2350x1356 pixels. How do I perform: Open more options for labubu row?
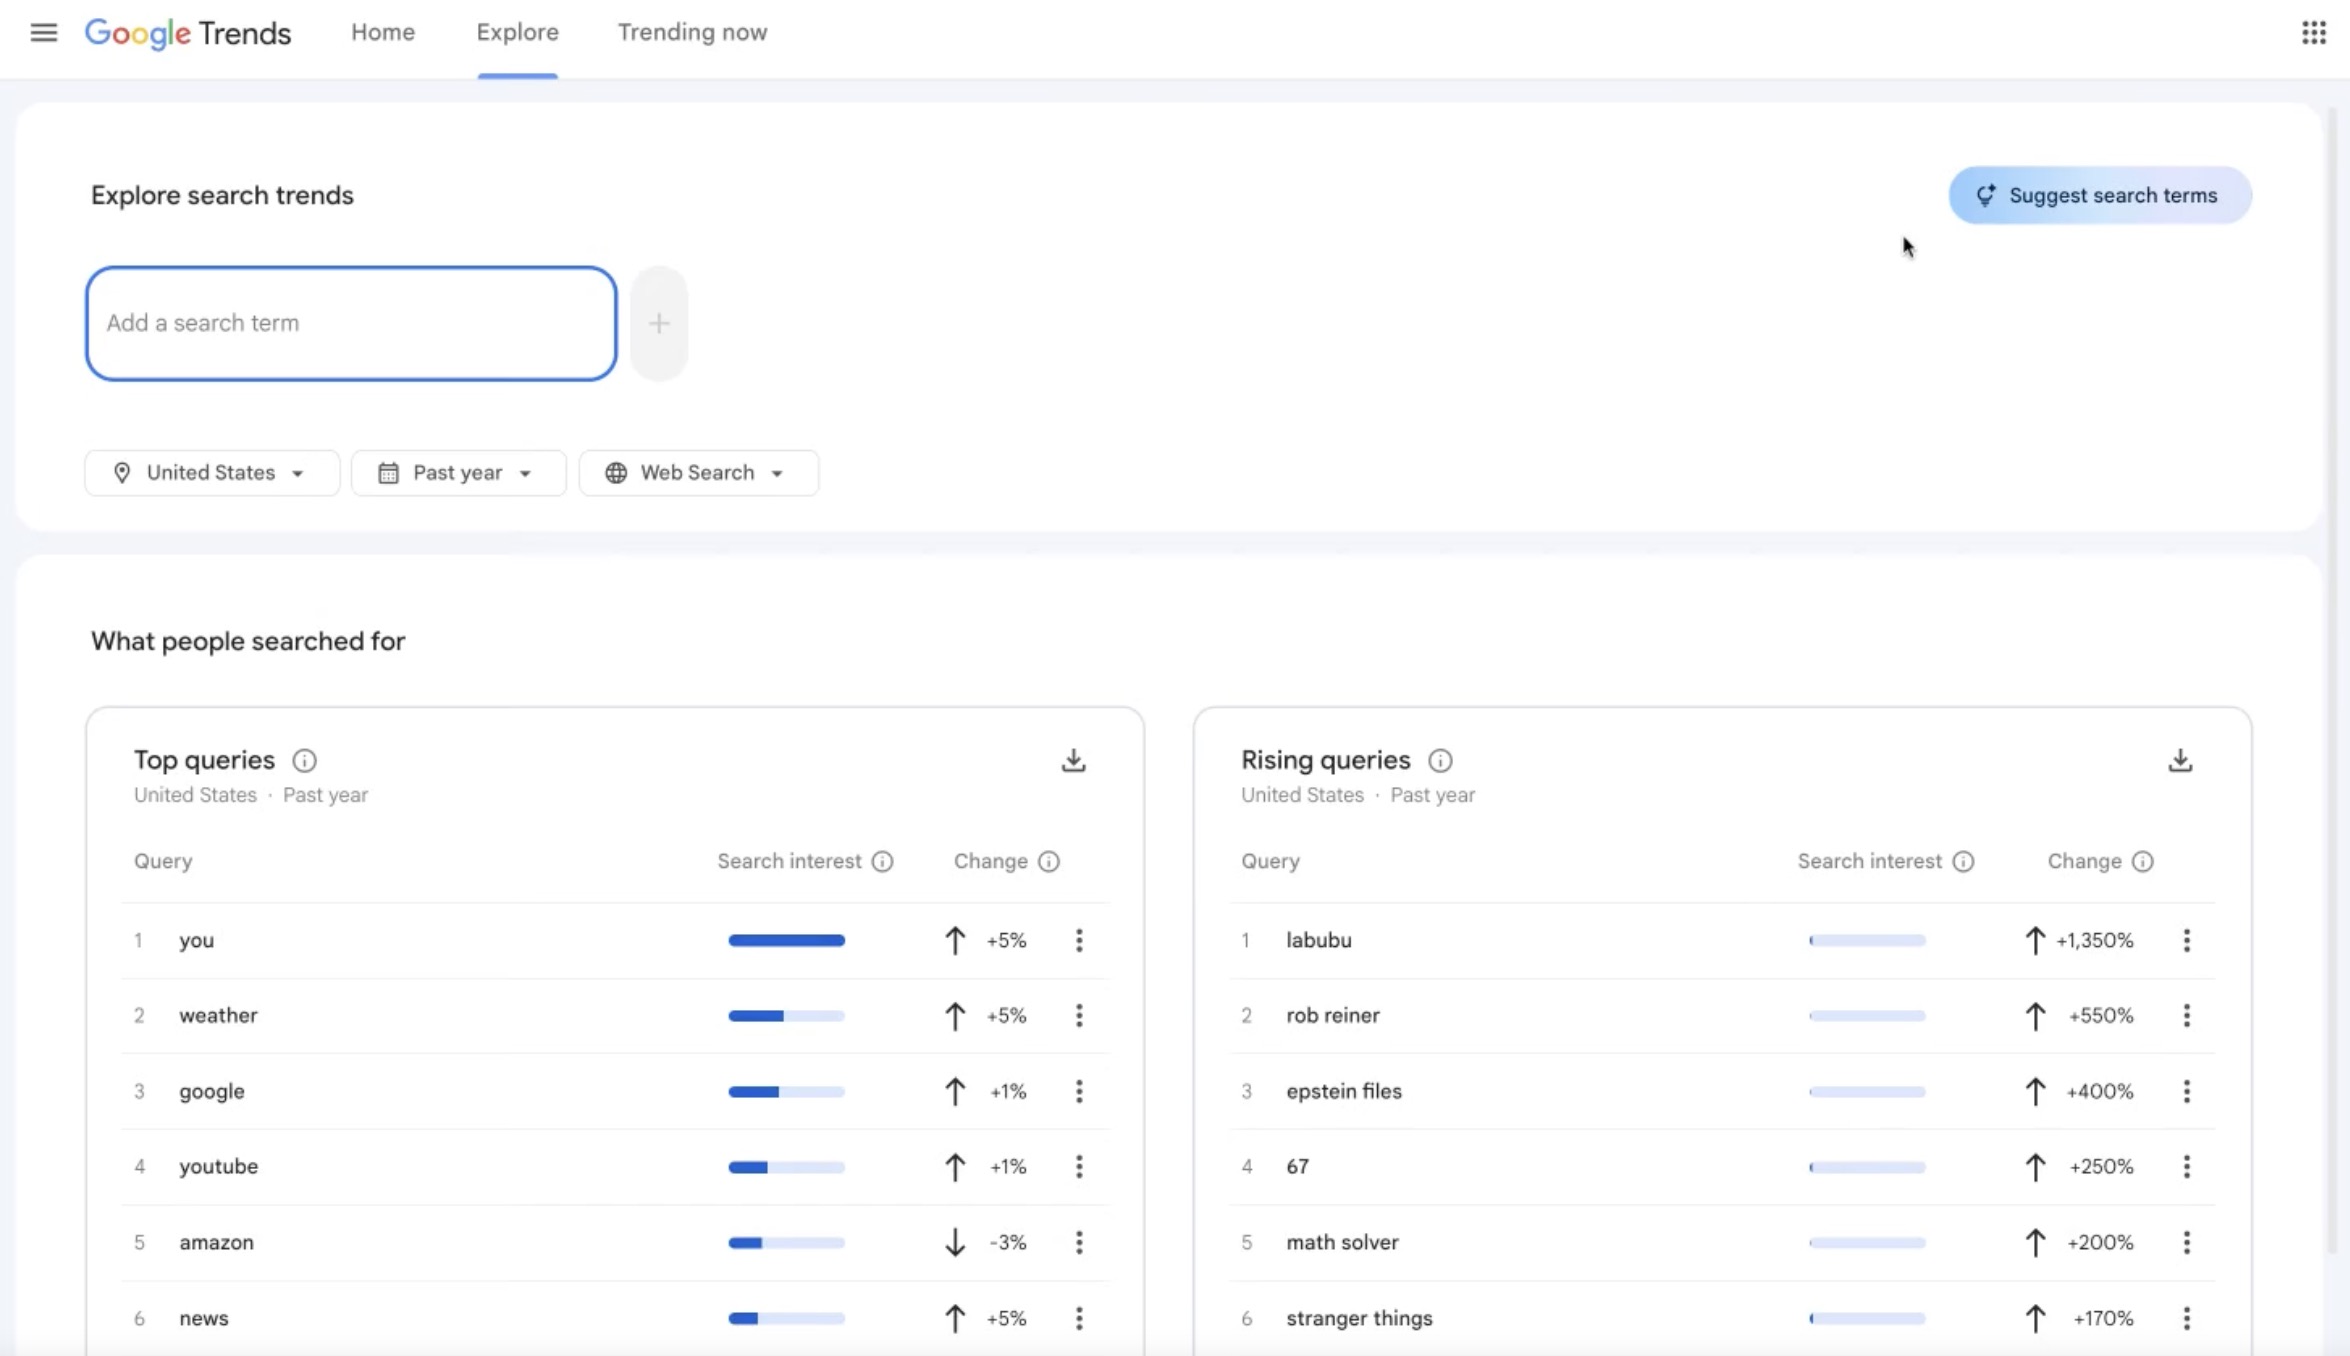(2186, 940)
